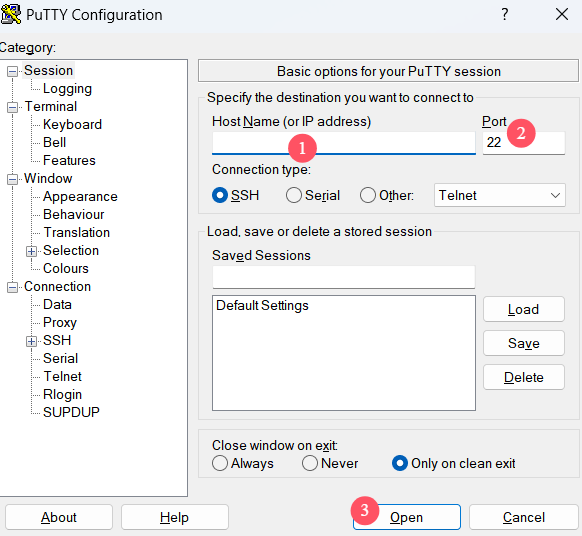This screenshot has width=582, height=536.
Task: Collapse the Session tree node
Action: click(x=12, y=71)
